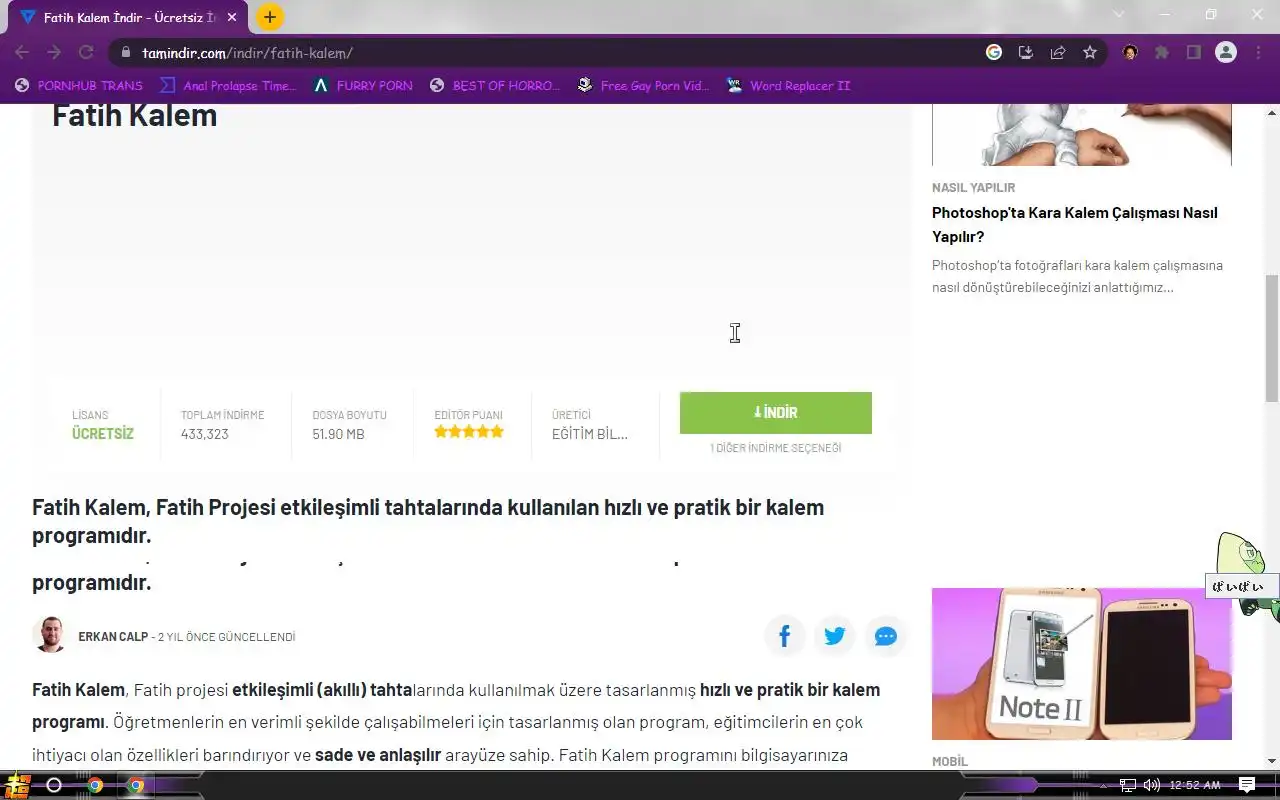Click the page's vertical scrollbar thumb

pyautogui.click(x=1272, y=338)
